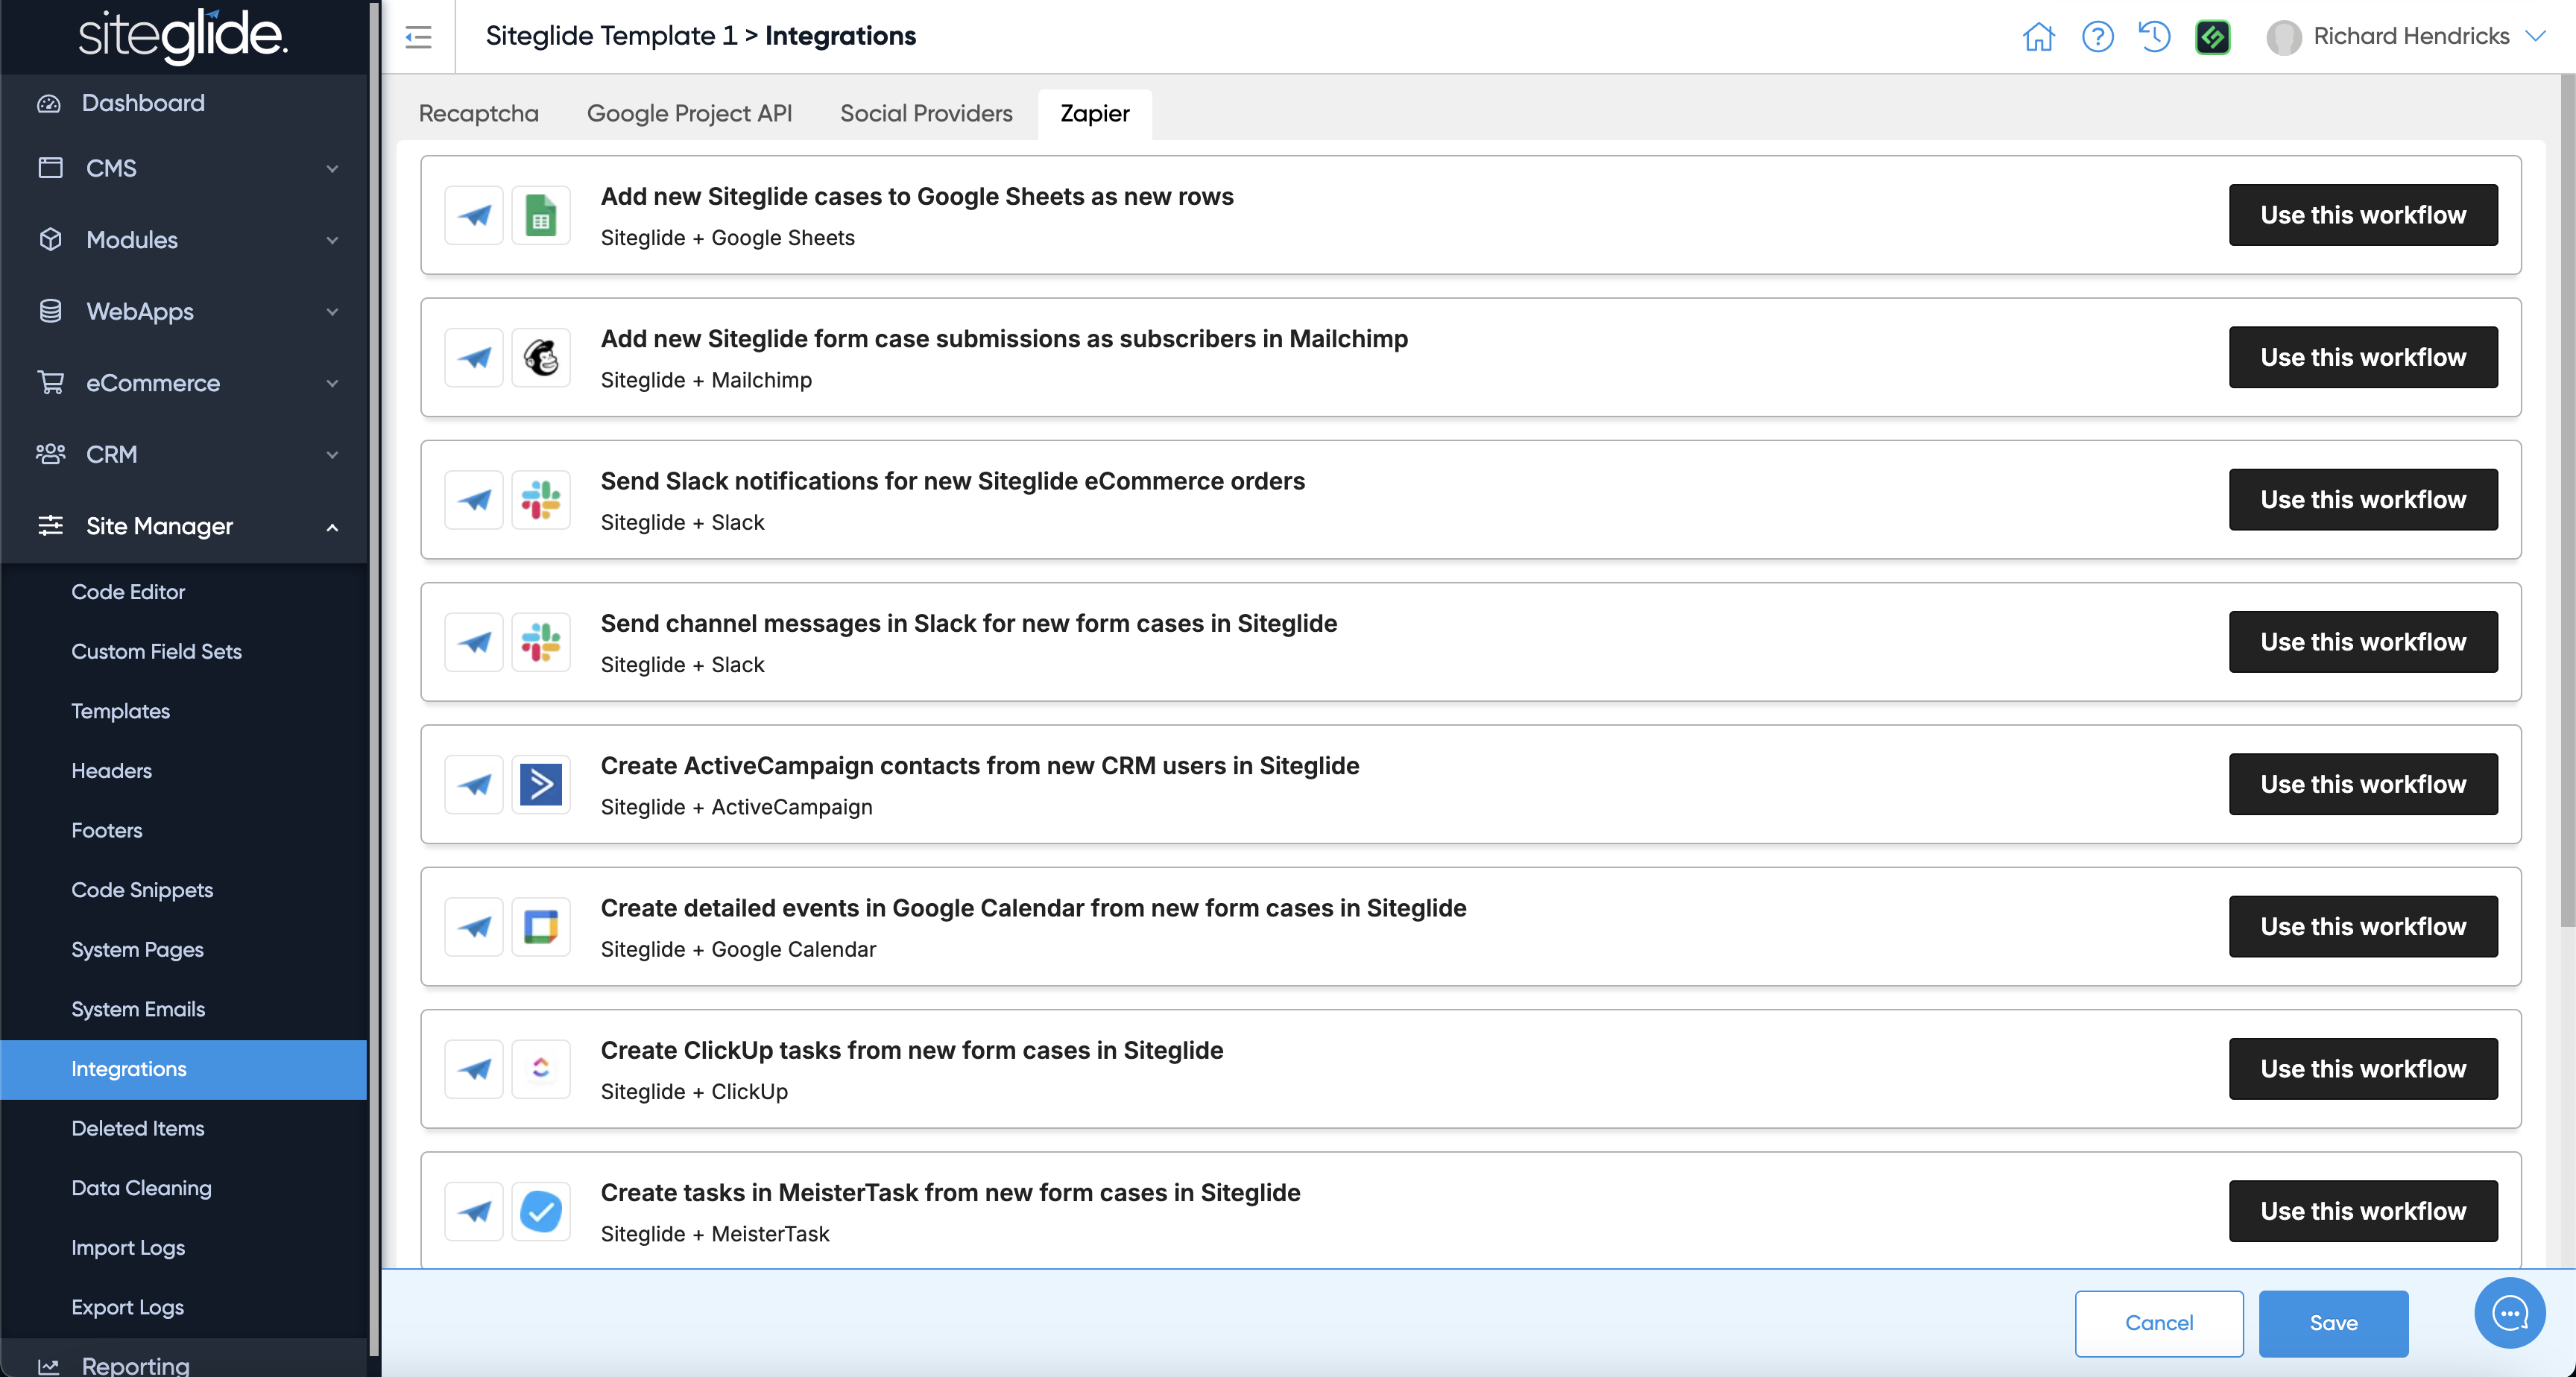Open the live chat bubble icon
Viewport: 2576px width, 1377px height.
[2509, 1313]
